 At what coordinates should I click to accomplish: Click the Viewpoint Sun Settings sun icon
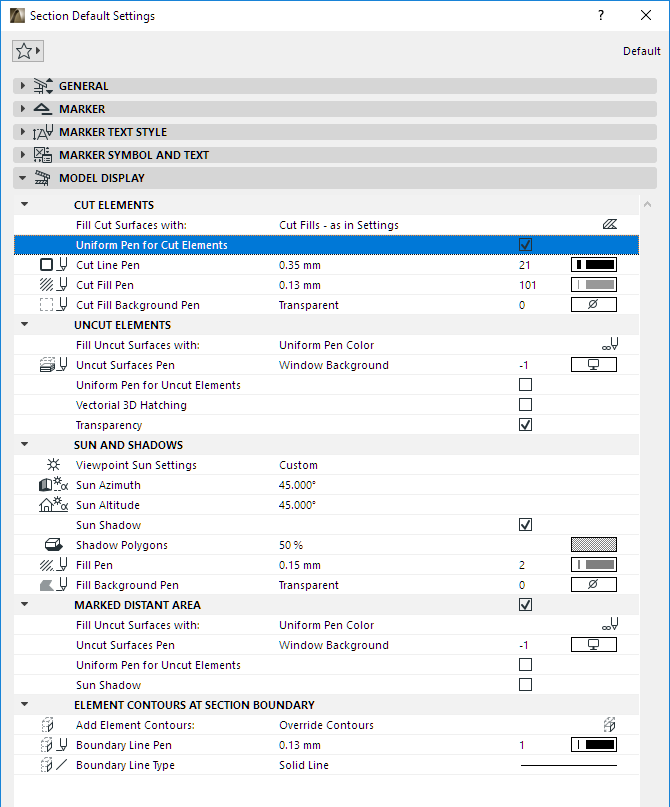coord(54,465)
